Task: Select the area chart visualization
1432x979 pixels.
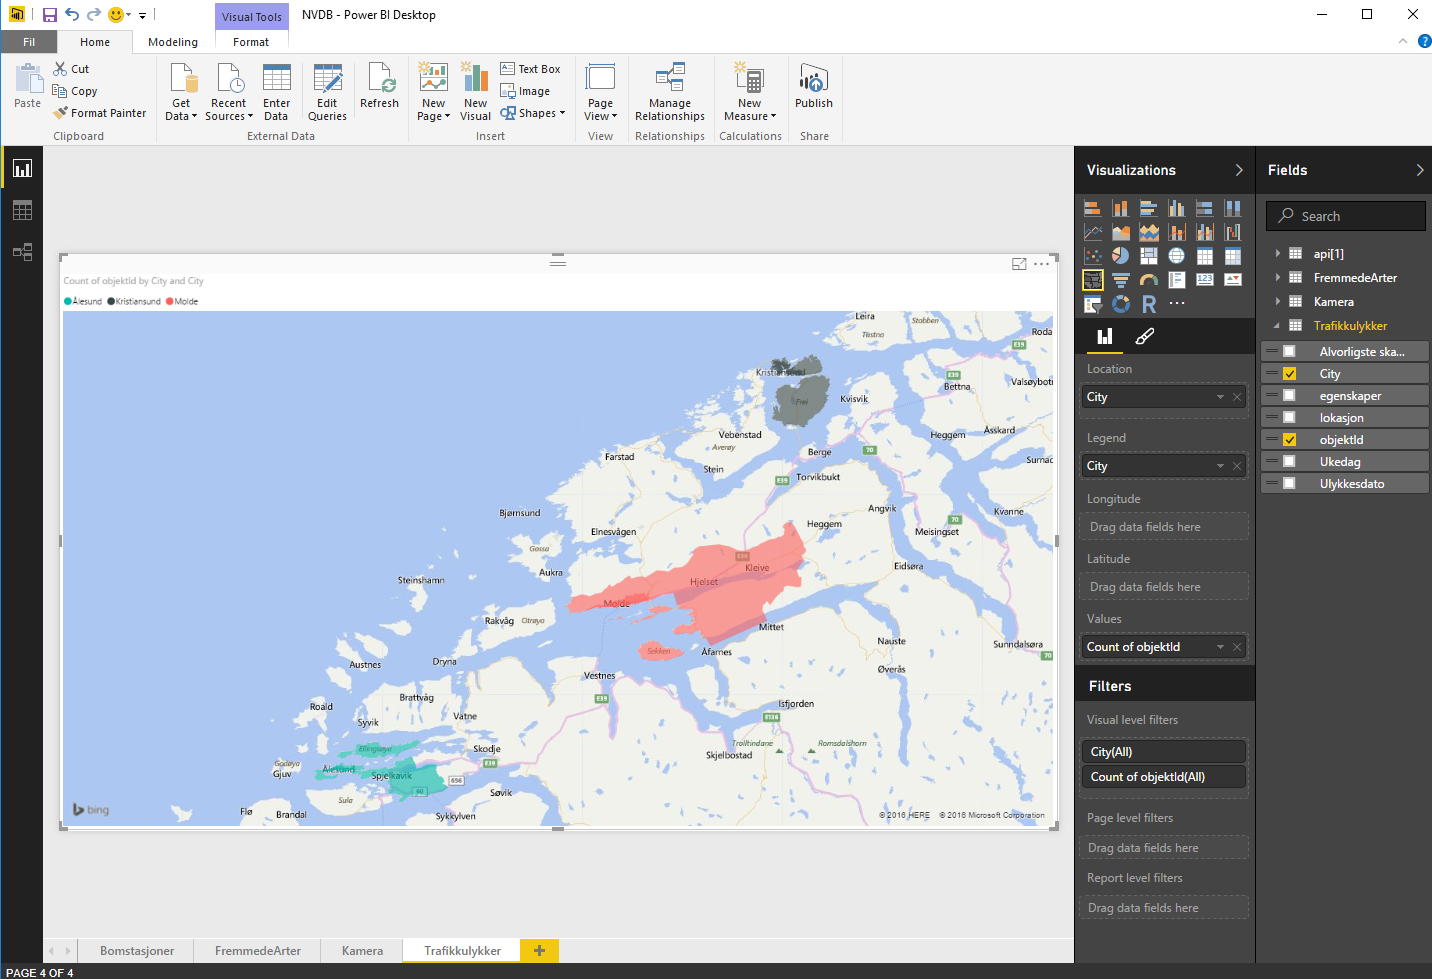Action: (1121, 232)
